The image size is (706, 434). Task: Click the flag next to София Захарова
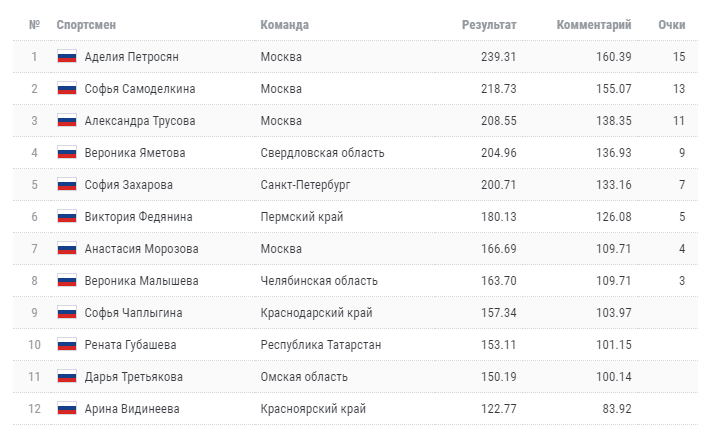[67, 185]
